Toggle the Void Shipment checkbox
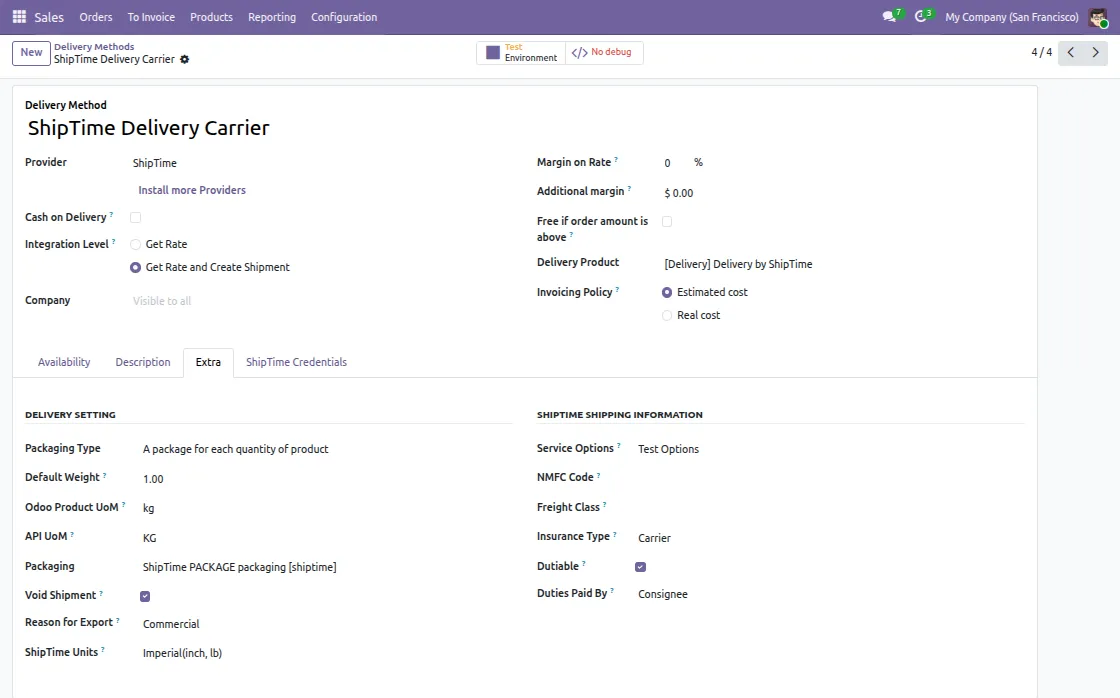The height and width of the screenshot is (698, 1120). [145, 596]
